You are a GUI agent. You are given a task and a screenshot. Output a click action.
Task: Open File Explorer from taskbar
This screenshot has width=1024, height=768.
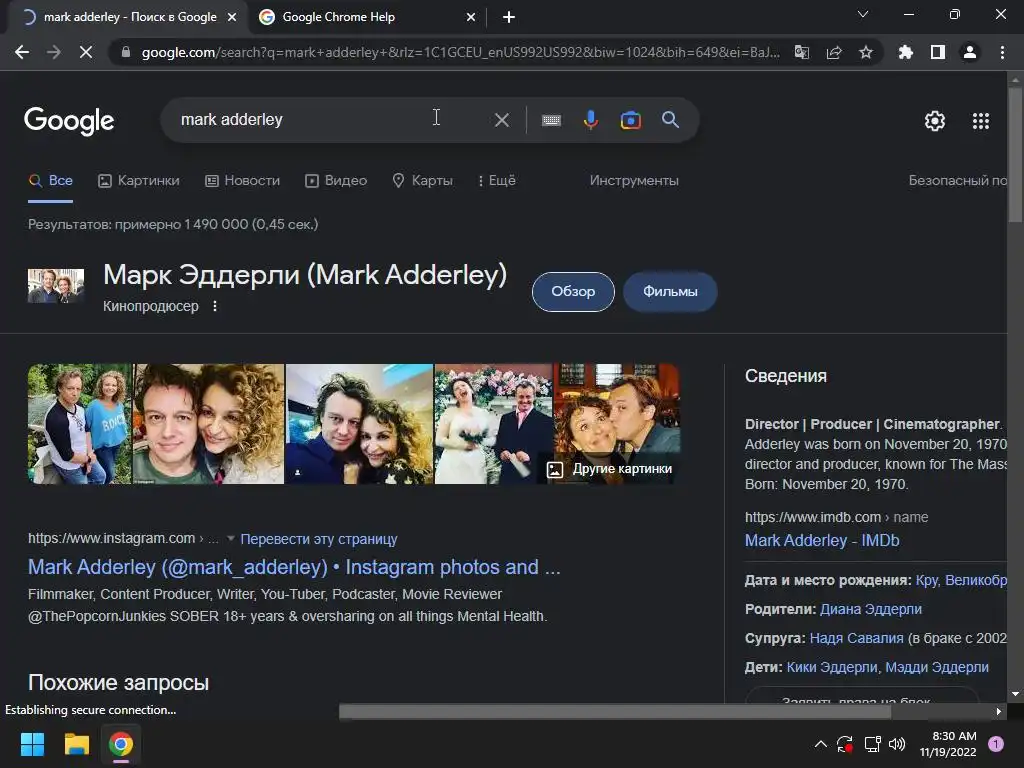(x=76, y=744)
